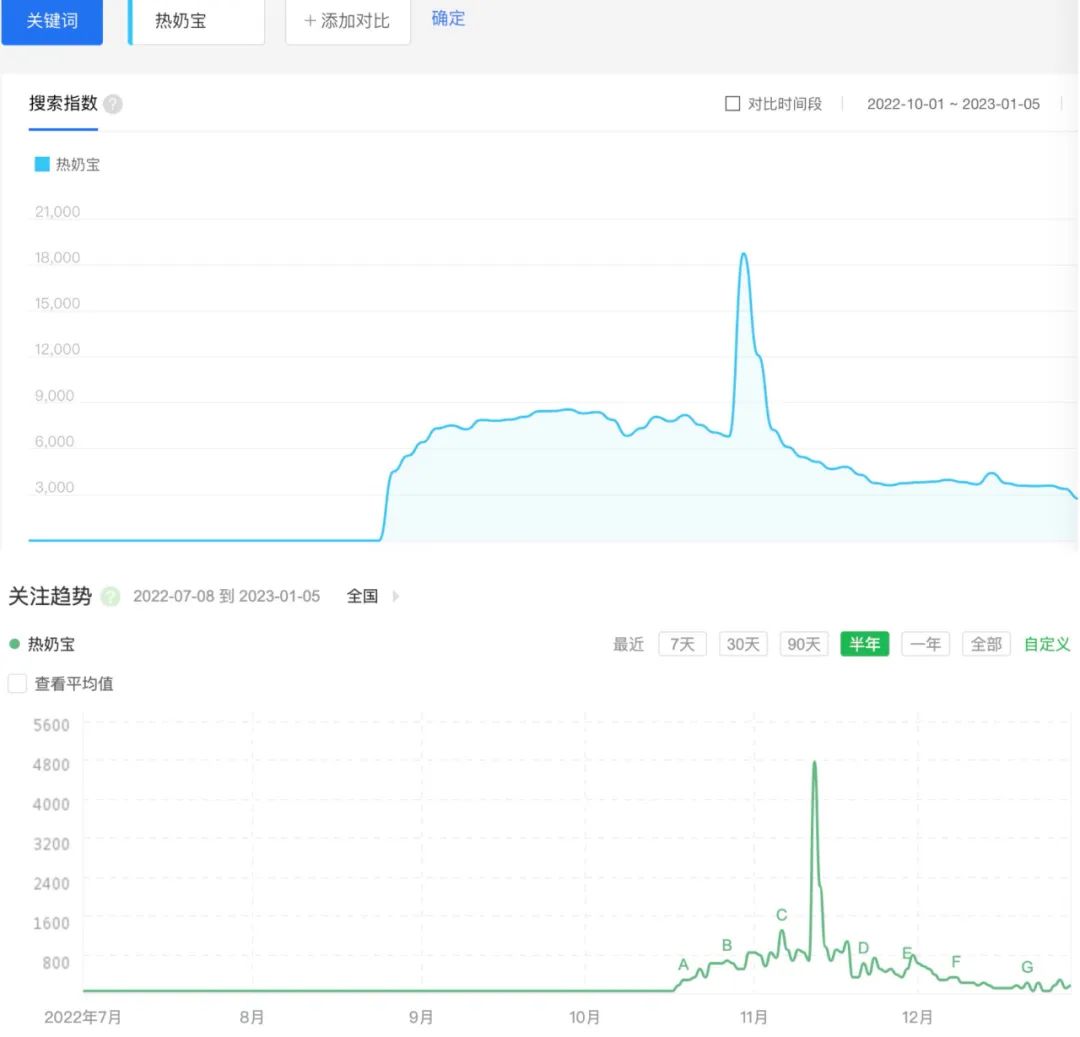Expand the 全国 region selector arrow
This screenshot has width=1080, height=1037.
pyautogui.click(x=395, y=596)
